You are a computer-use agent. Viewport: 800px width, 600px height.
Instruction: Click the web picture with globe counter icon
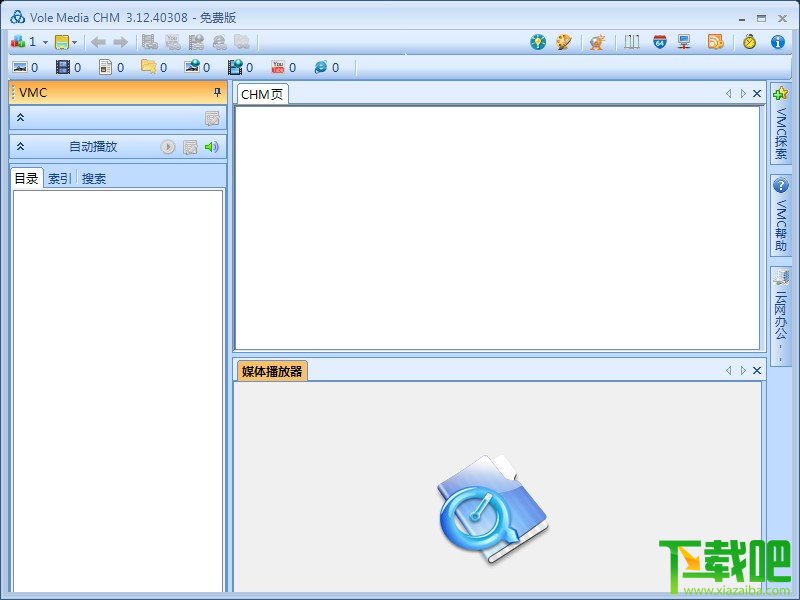click(192, 67)
